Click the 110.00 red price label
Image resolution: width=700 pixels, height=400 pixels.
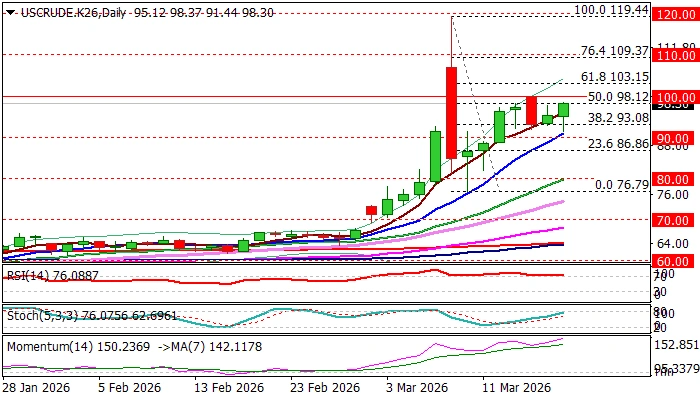pyautogui.click(x=674, y=55)
